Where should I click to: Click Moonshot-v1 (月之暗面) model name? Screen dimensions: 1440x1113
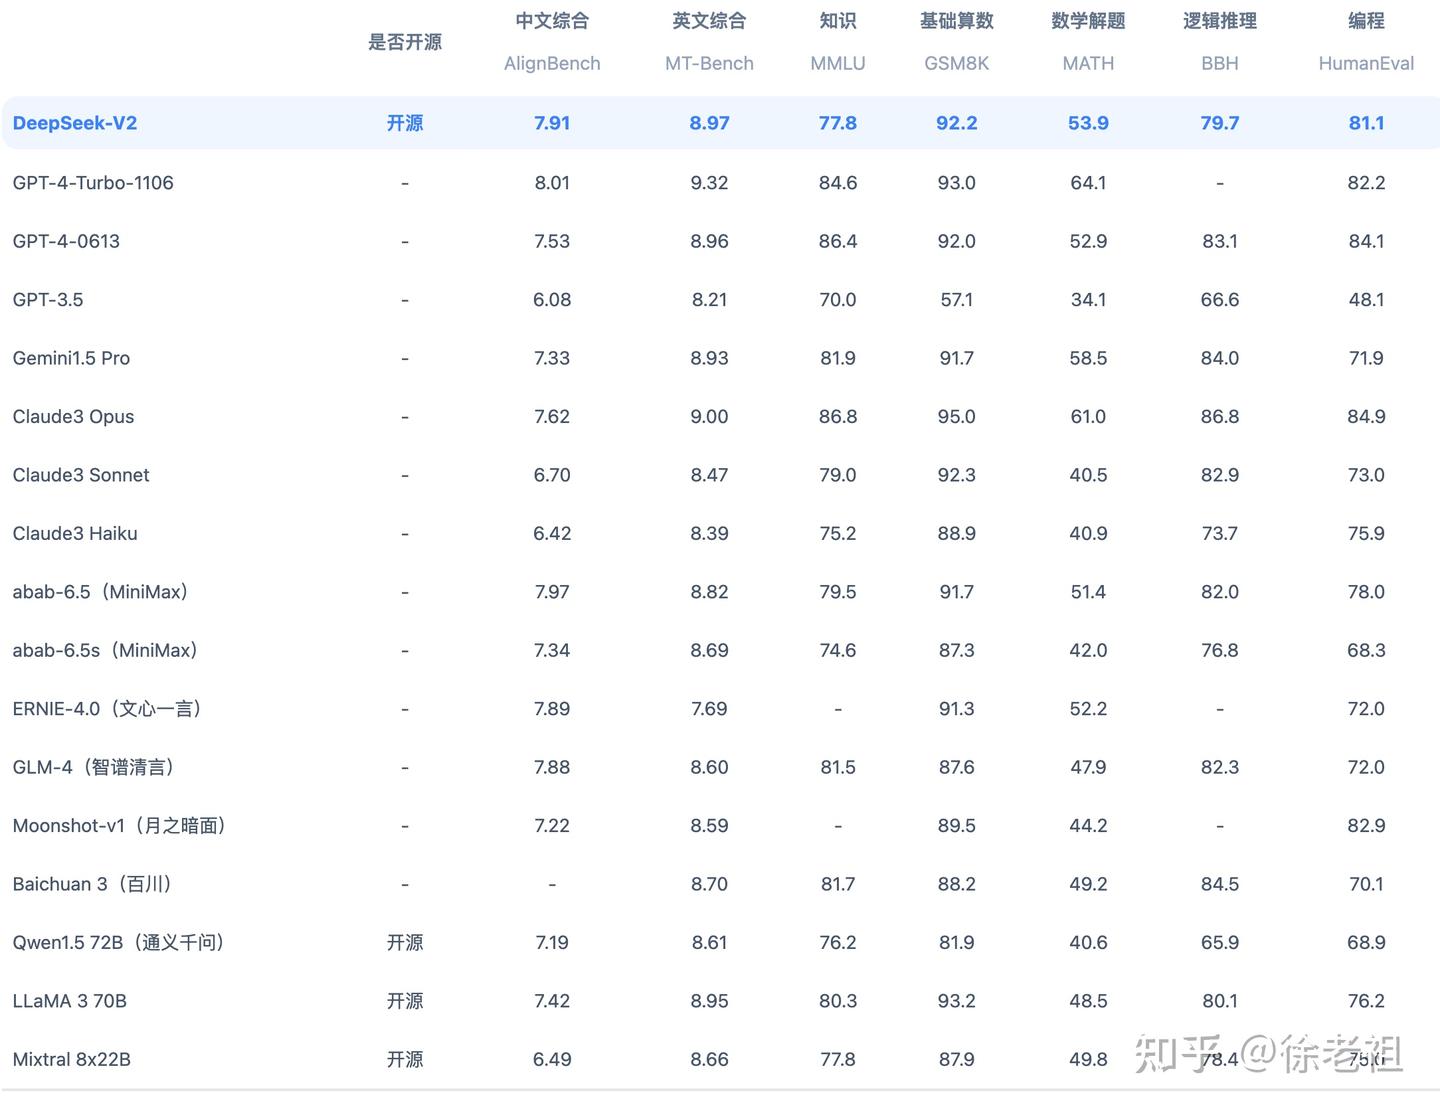click(120, 826)
